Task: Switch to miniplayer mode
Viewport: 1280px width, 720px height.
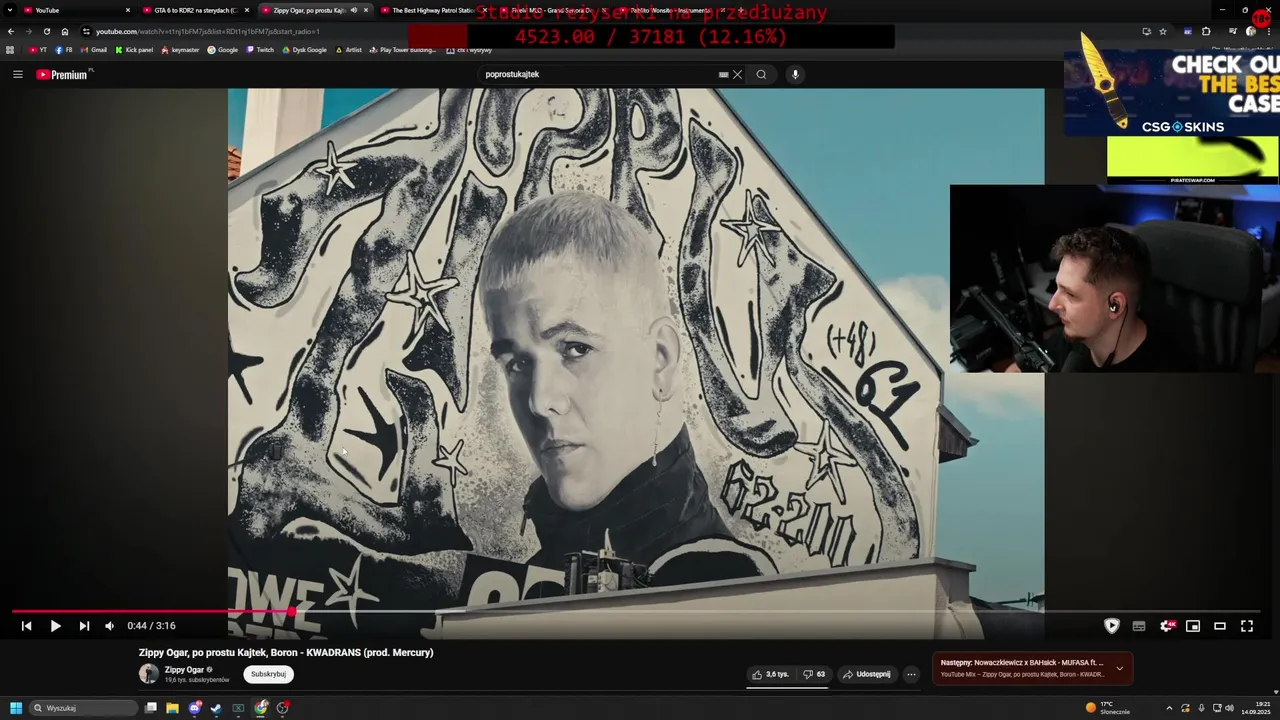Action: (x=1193, y=626)
